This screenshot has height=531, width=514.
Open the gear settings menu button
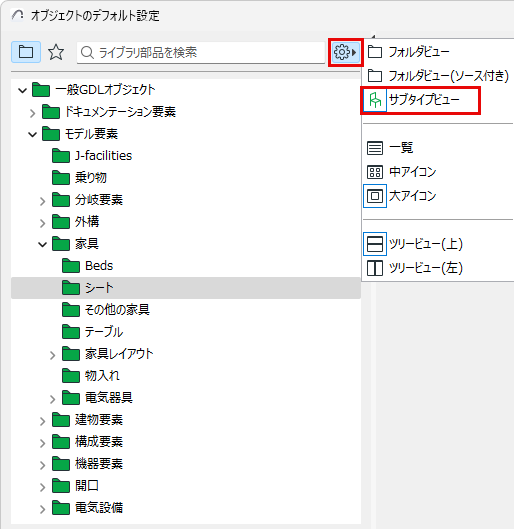click(x=345, y=52)
